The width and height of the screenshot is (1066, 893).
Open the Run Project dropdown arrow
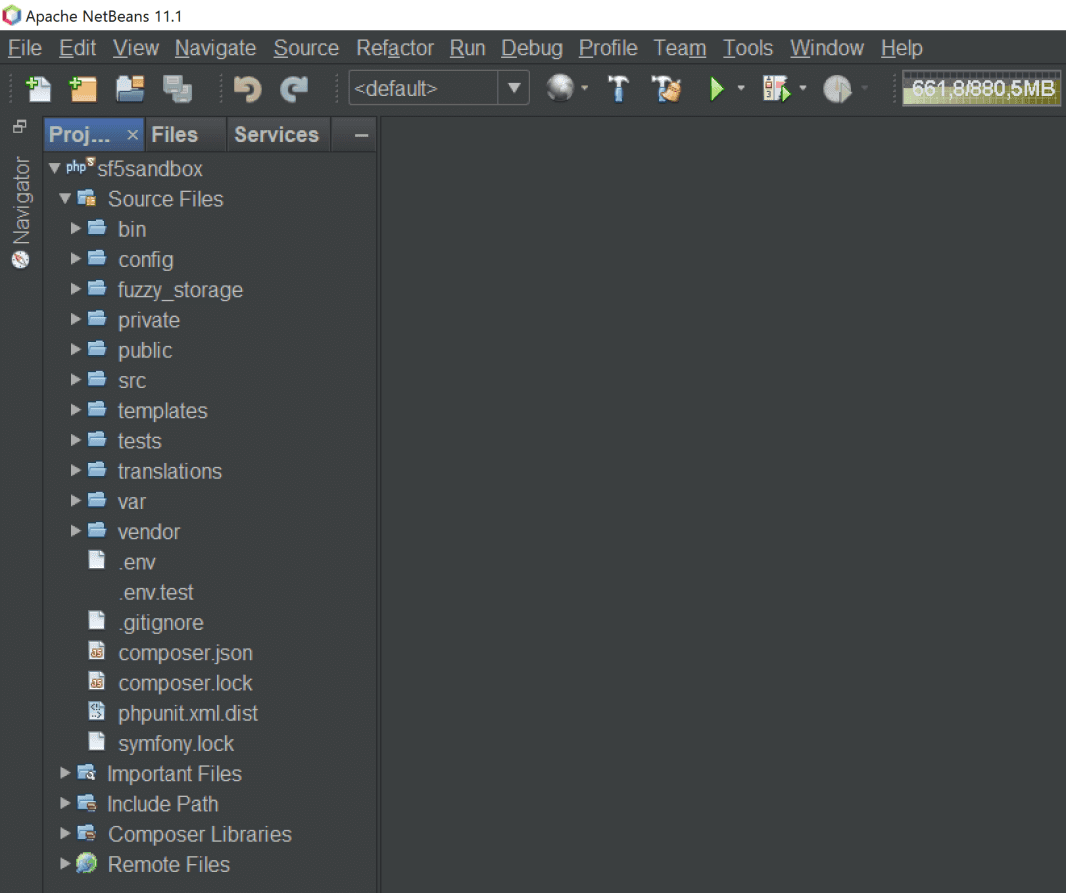(x=741, y=88)
